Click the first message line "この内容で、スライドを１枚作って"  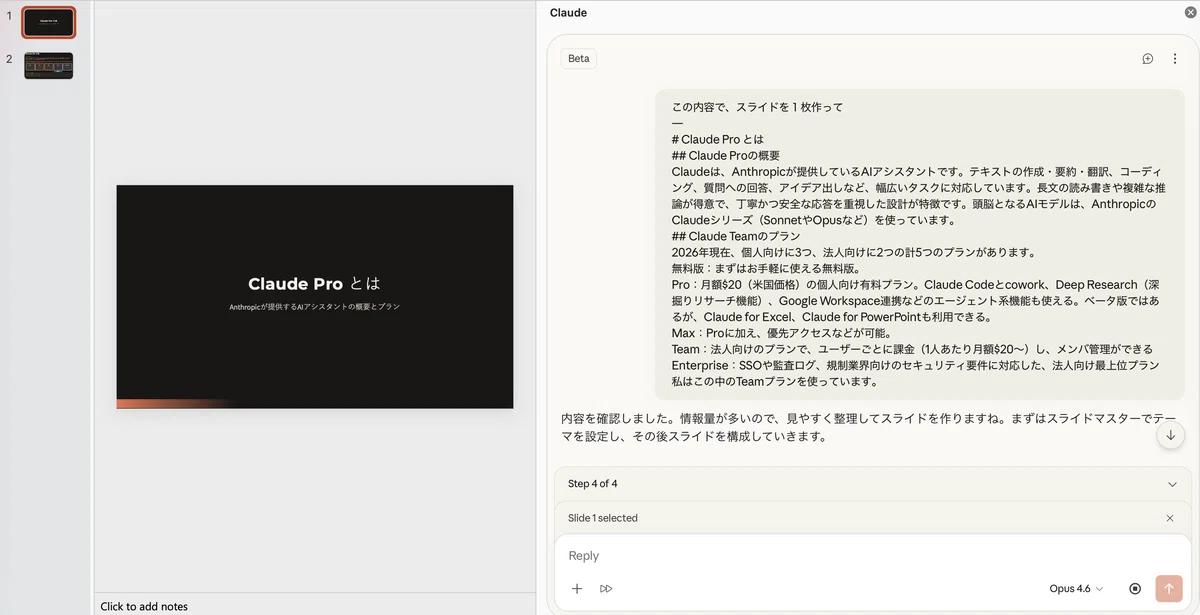(757, 107)
